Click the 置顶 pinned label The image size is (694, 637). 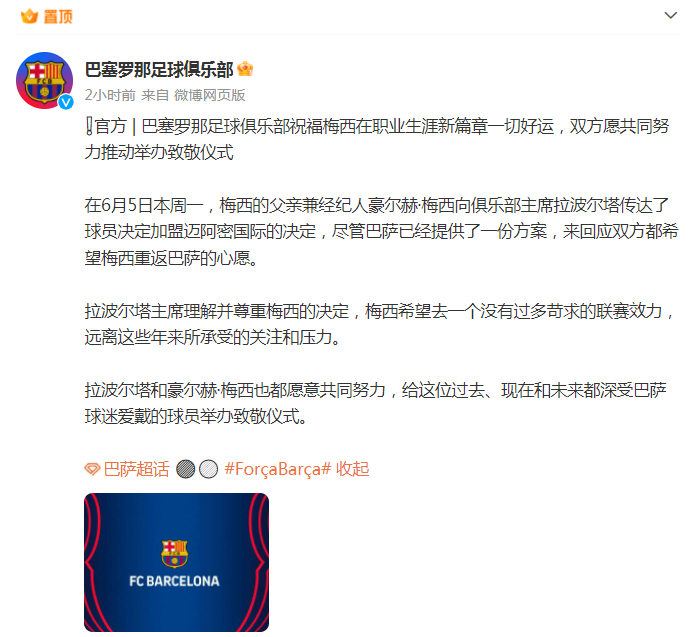(58, 17)
